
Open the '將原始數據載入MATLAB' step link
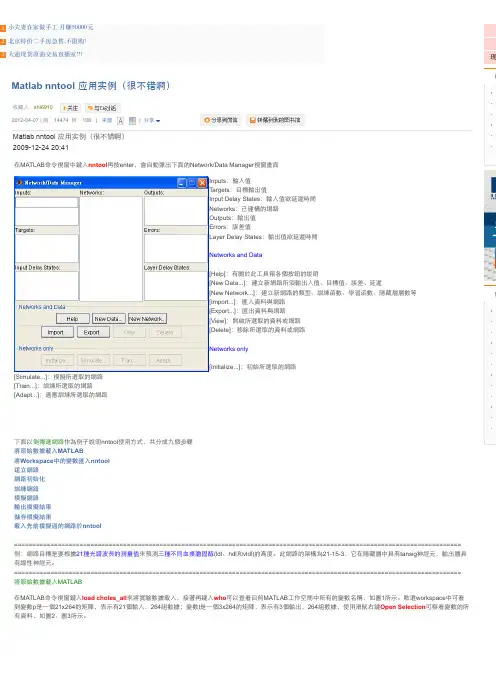[49, 451]
